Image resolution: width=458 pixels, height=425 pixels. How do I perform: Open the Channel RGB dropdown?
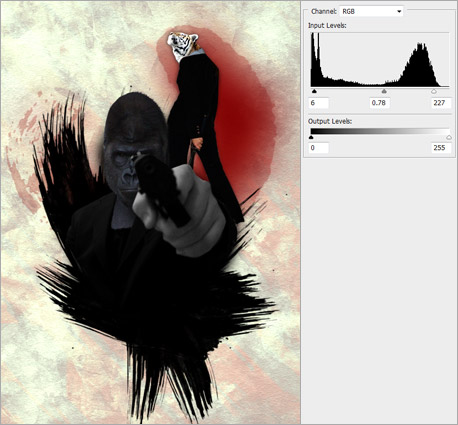(x=371, y=11)
